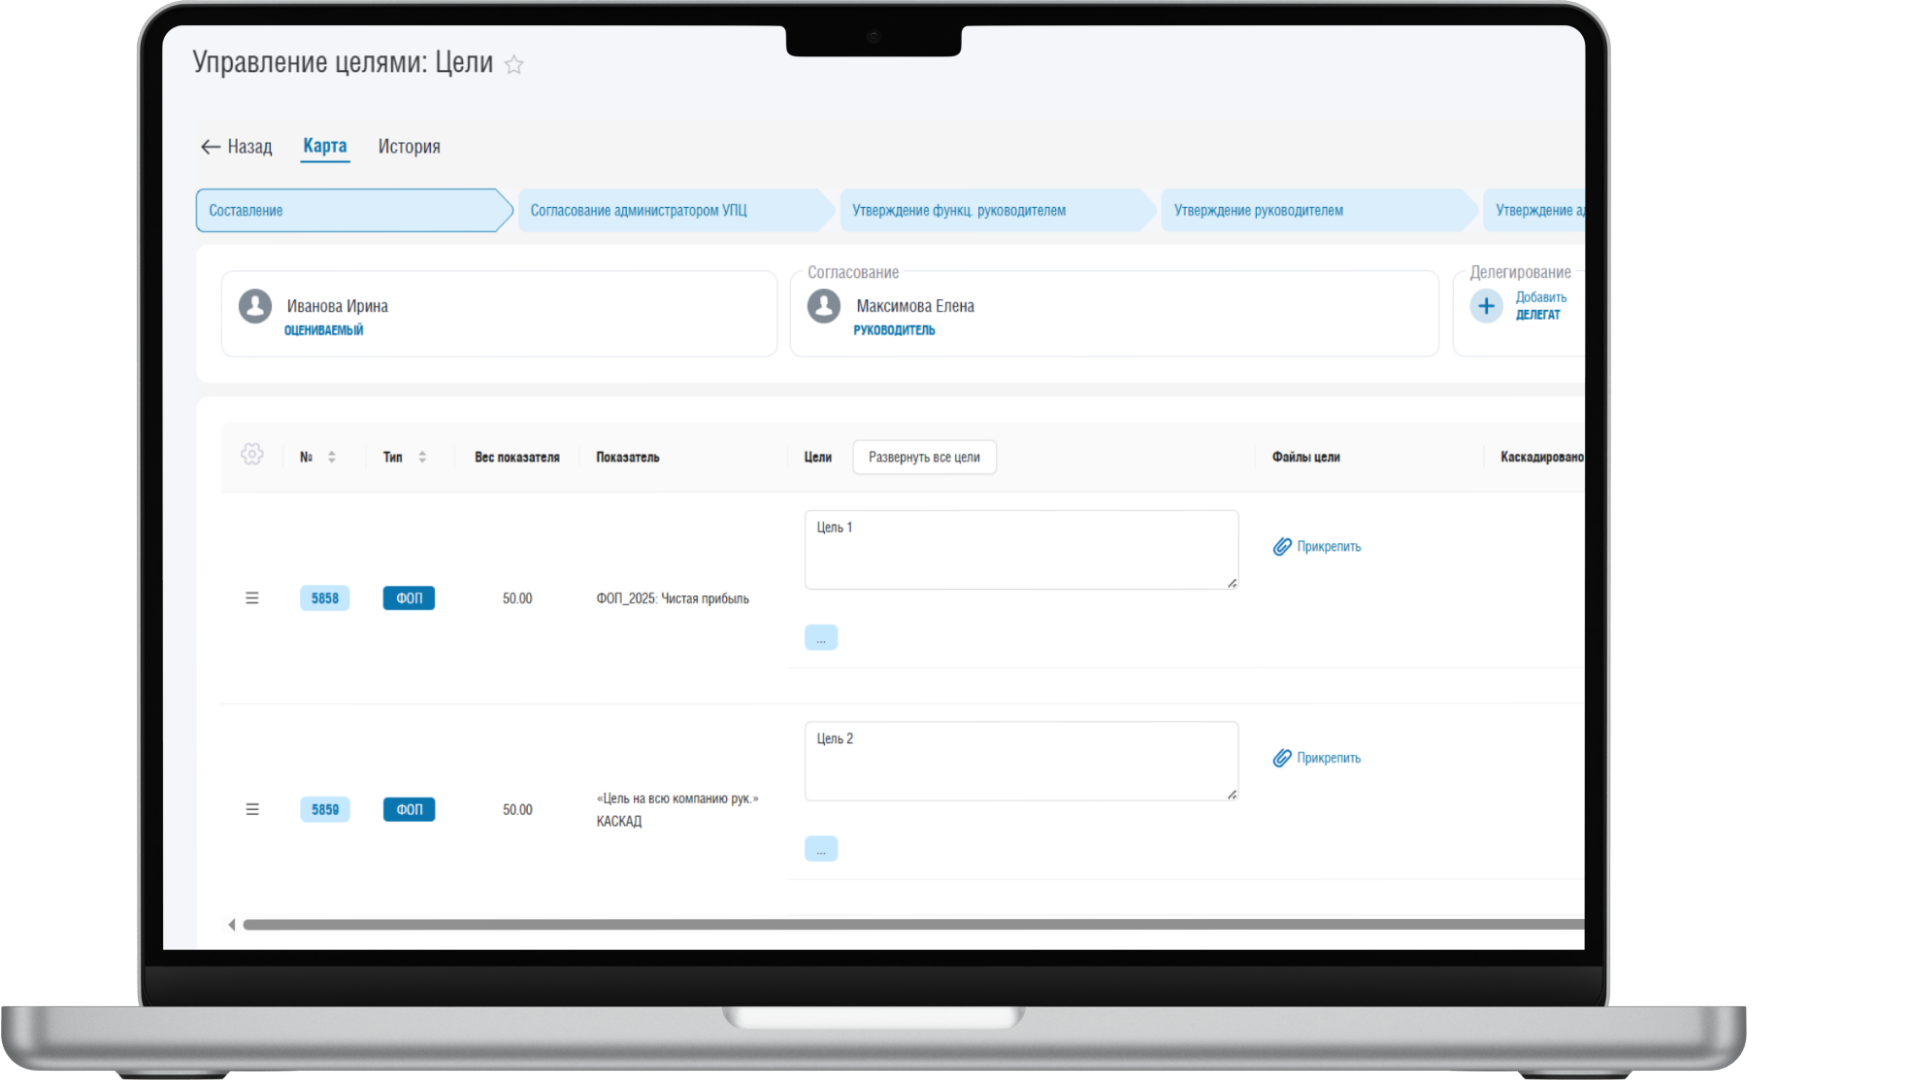Sort table by Тип column arrows

point(422,457)
